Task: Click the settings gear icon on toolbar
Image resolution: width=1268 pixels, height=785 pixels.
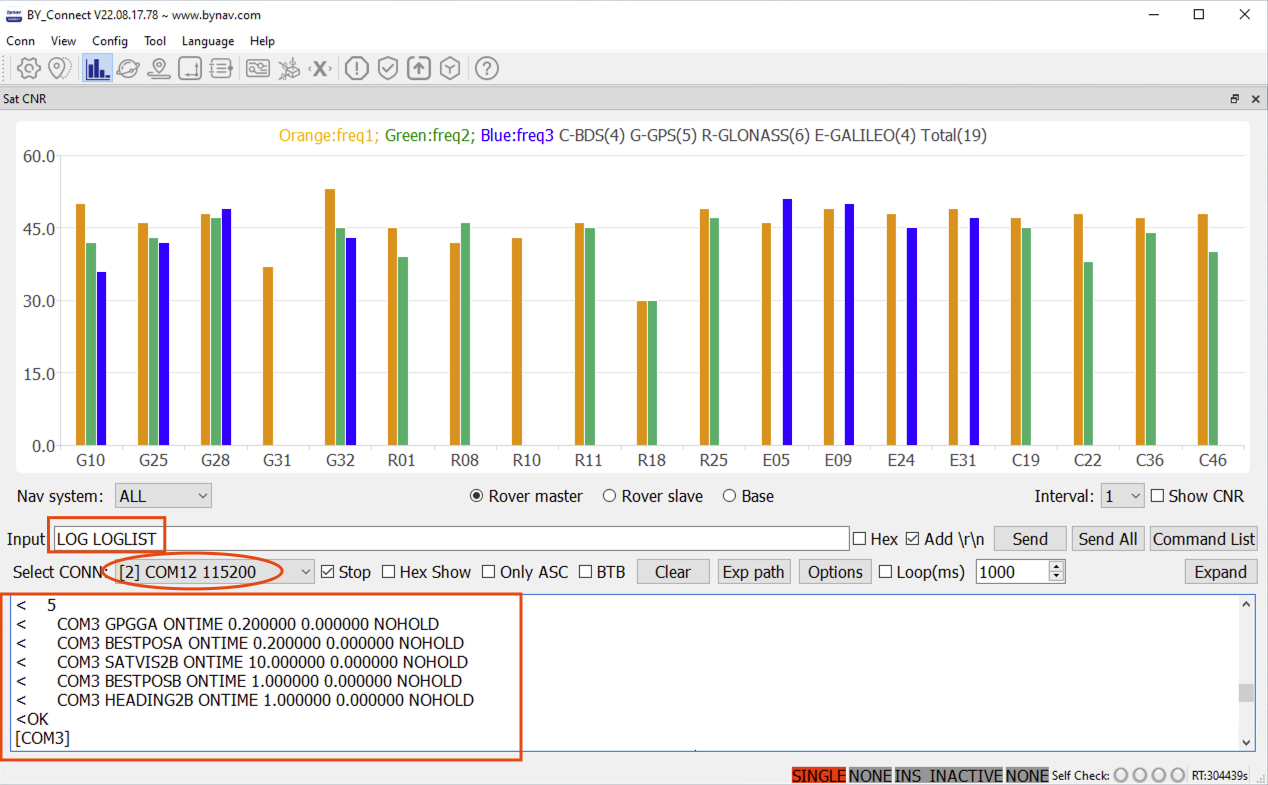Action: (x=28, y=68)
